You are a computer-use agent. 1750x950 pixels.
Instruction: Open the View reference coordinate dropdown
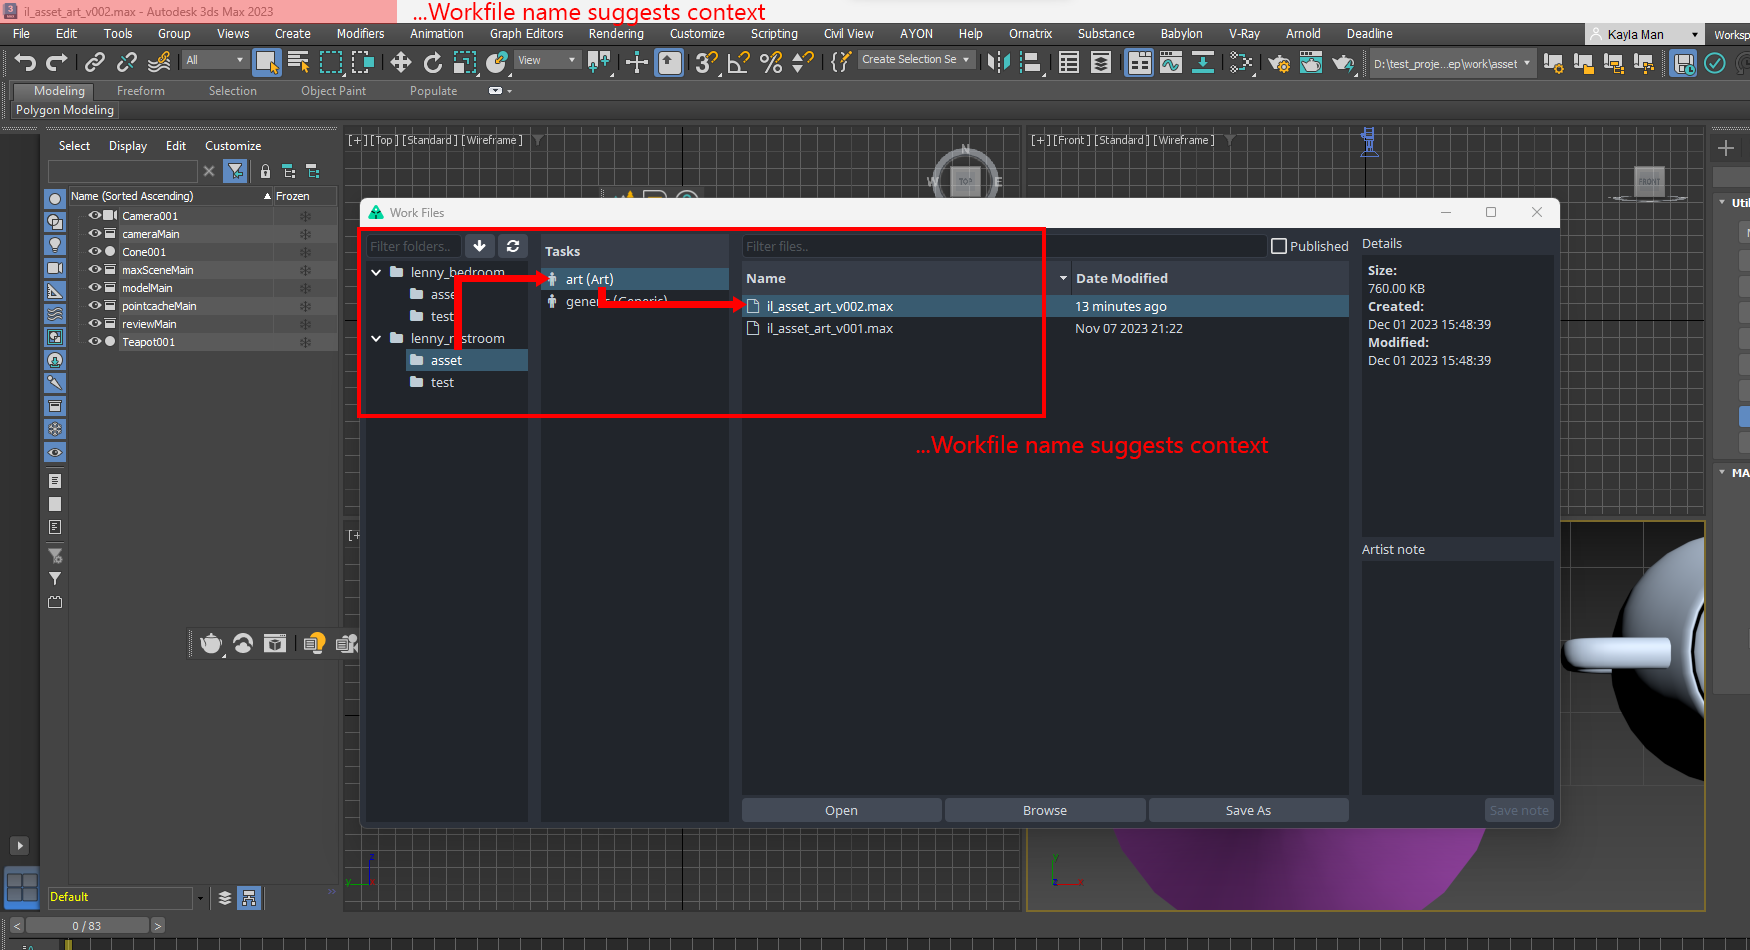pyautogui.click(x=546, y=60)
